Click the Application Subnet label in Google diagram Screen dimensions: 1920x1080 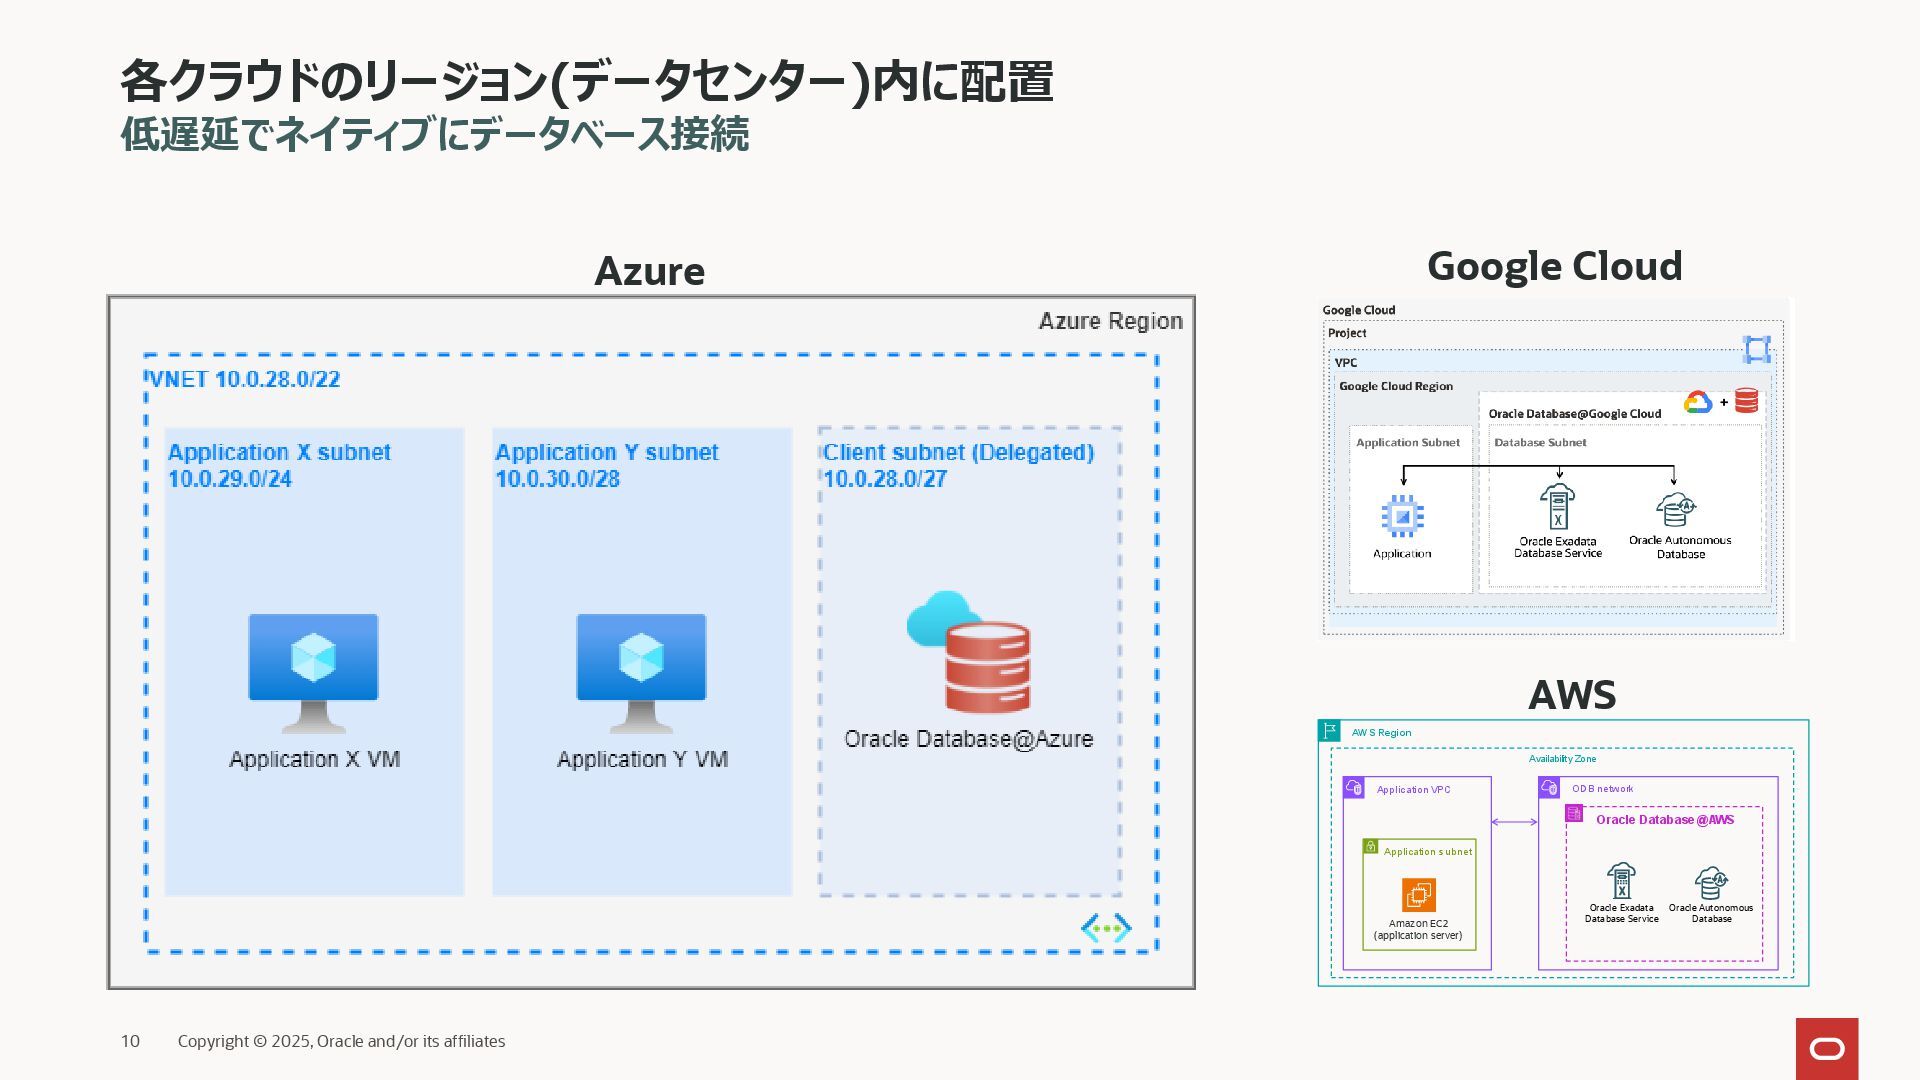tap(1408, 442)
